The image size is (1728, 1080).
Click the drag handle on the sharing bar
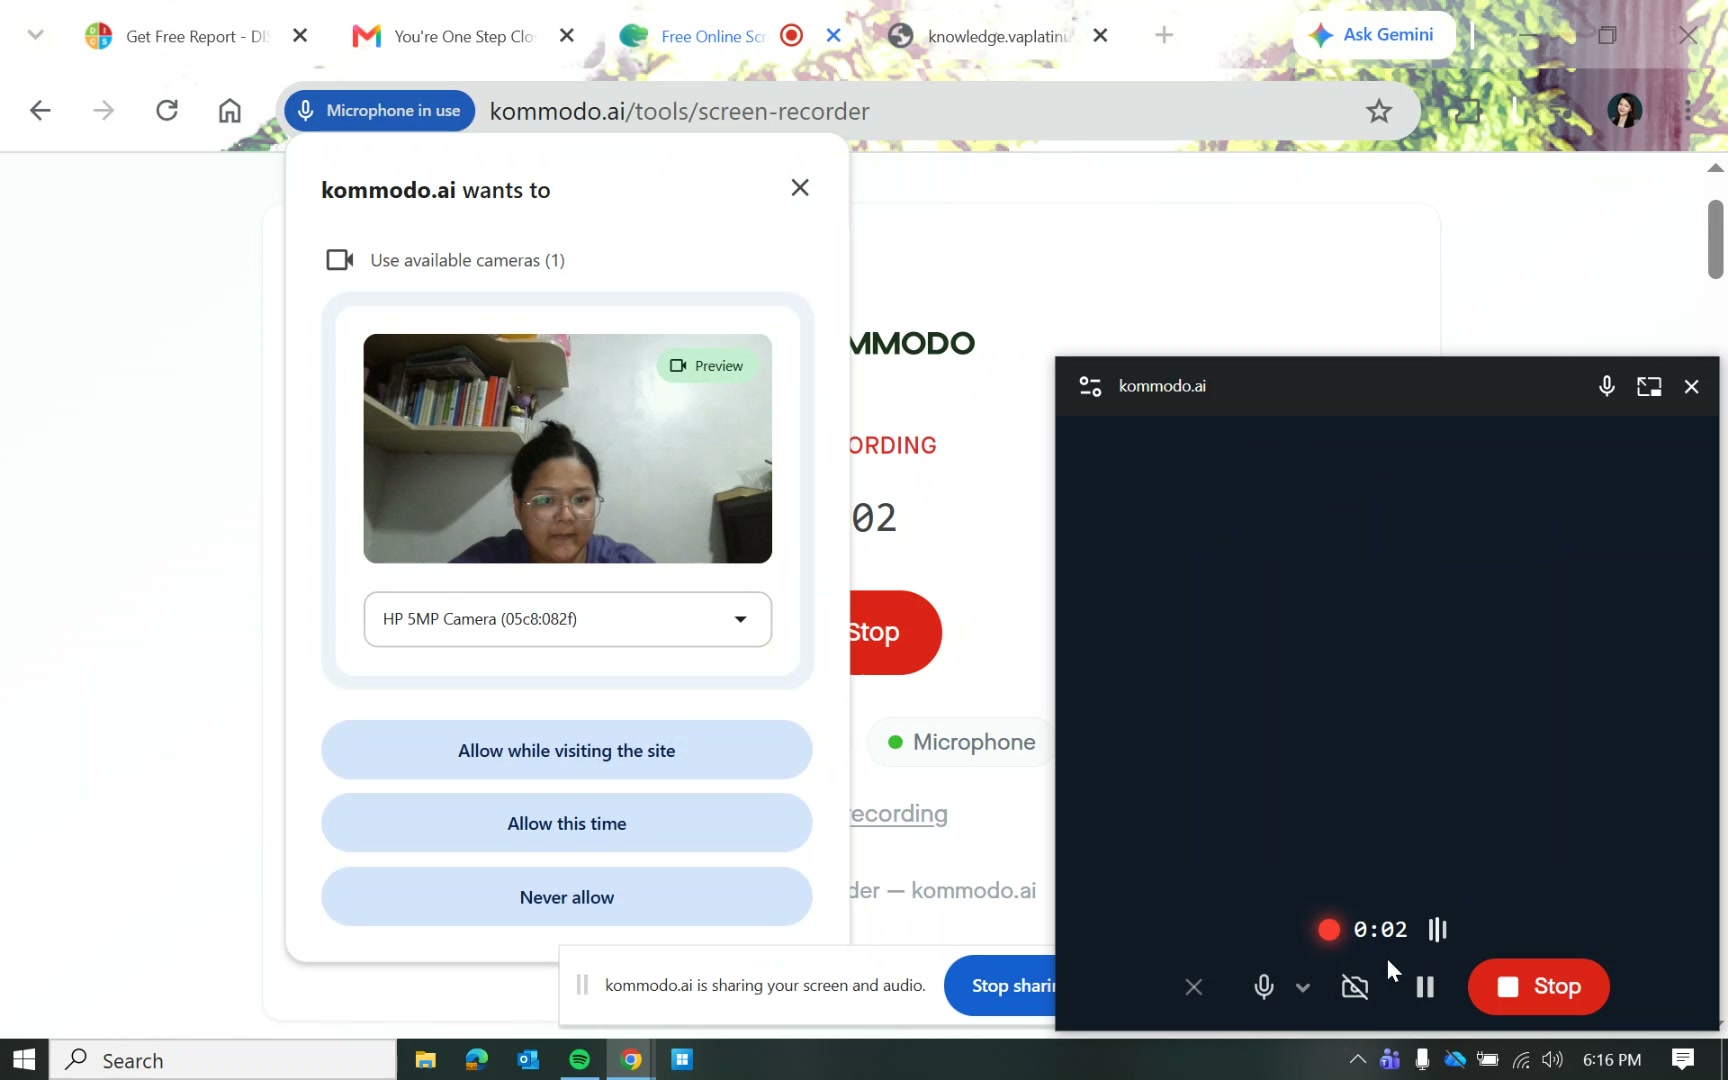(582, 985)
